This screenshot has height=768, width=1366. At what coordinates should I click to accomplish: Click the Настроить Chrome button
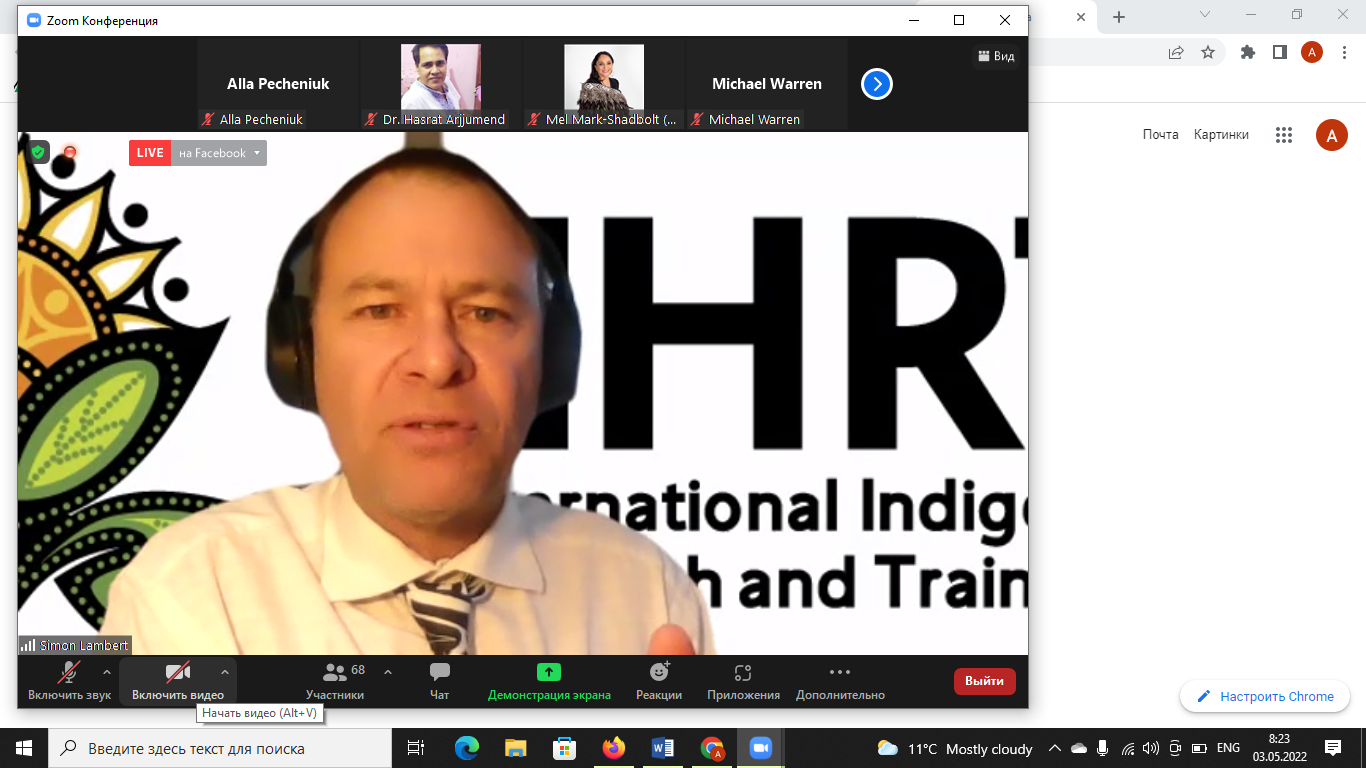(1265, 696)
